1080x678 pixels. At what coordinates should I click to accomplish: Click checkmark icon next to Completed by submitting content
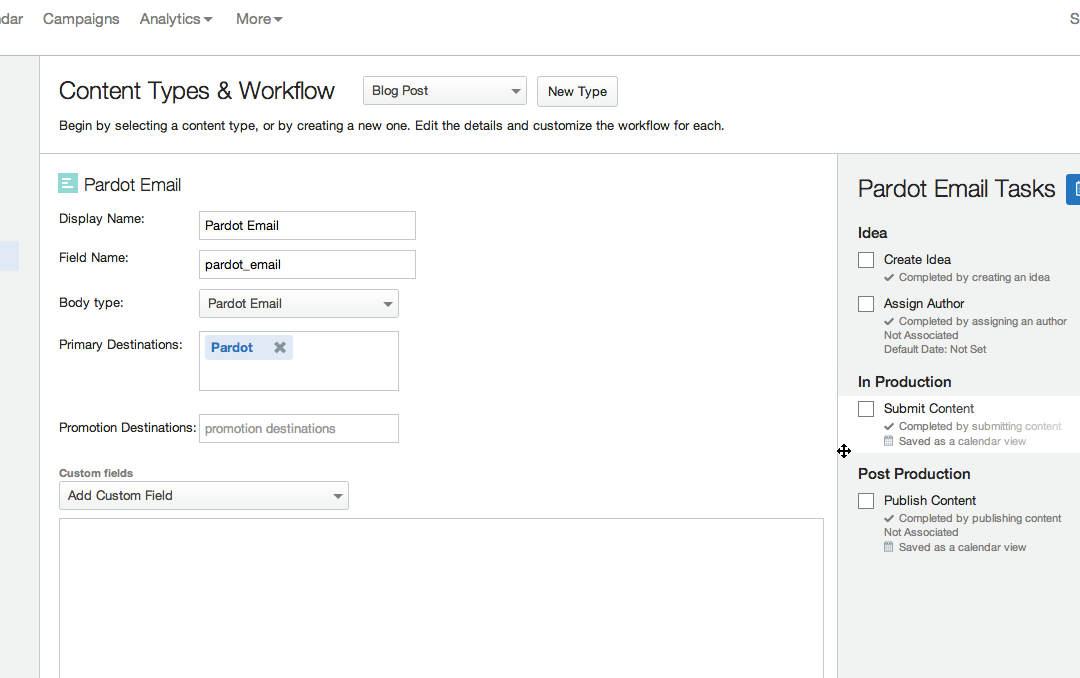[x=889, y=427]
